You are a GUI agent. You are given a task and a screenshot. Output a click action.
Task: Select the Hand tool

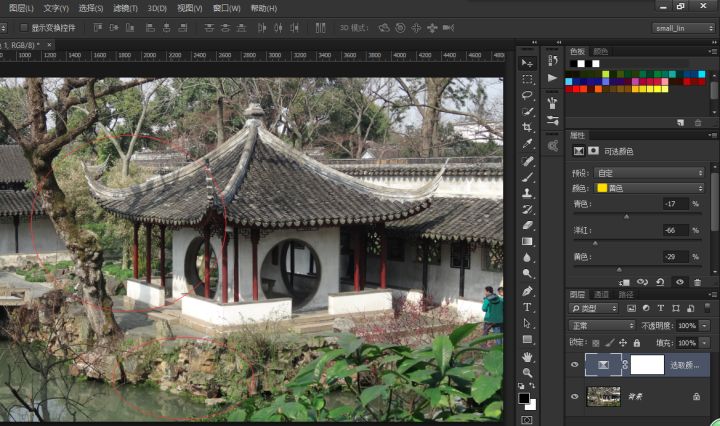point(527,356)
